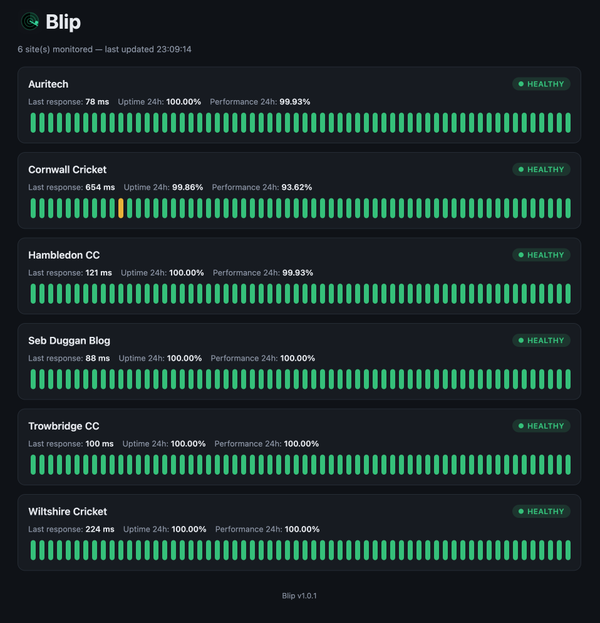Screen dimensions: 600x623
Task: Click the HEALTHY badge on Cornwall Cricket card
Action: coord(541,169)
